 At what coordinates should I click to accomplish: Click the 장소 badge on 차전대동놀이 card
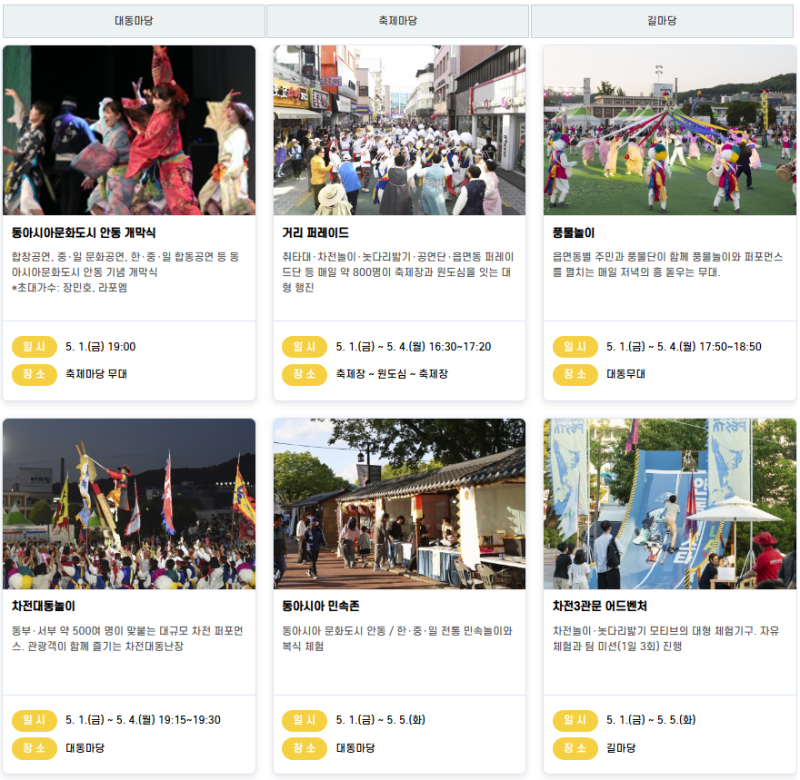point(34,748)
